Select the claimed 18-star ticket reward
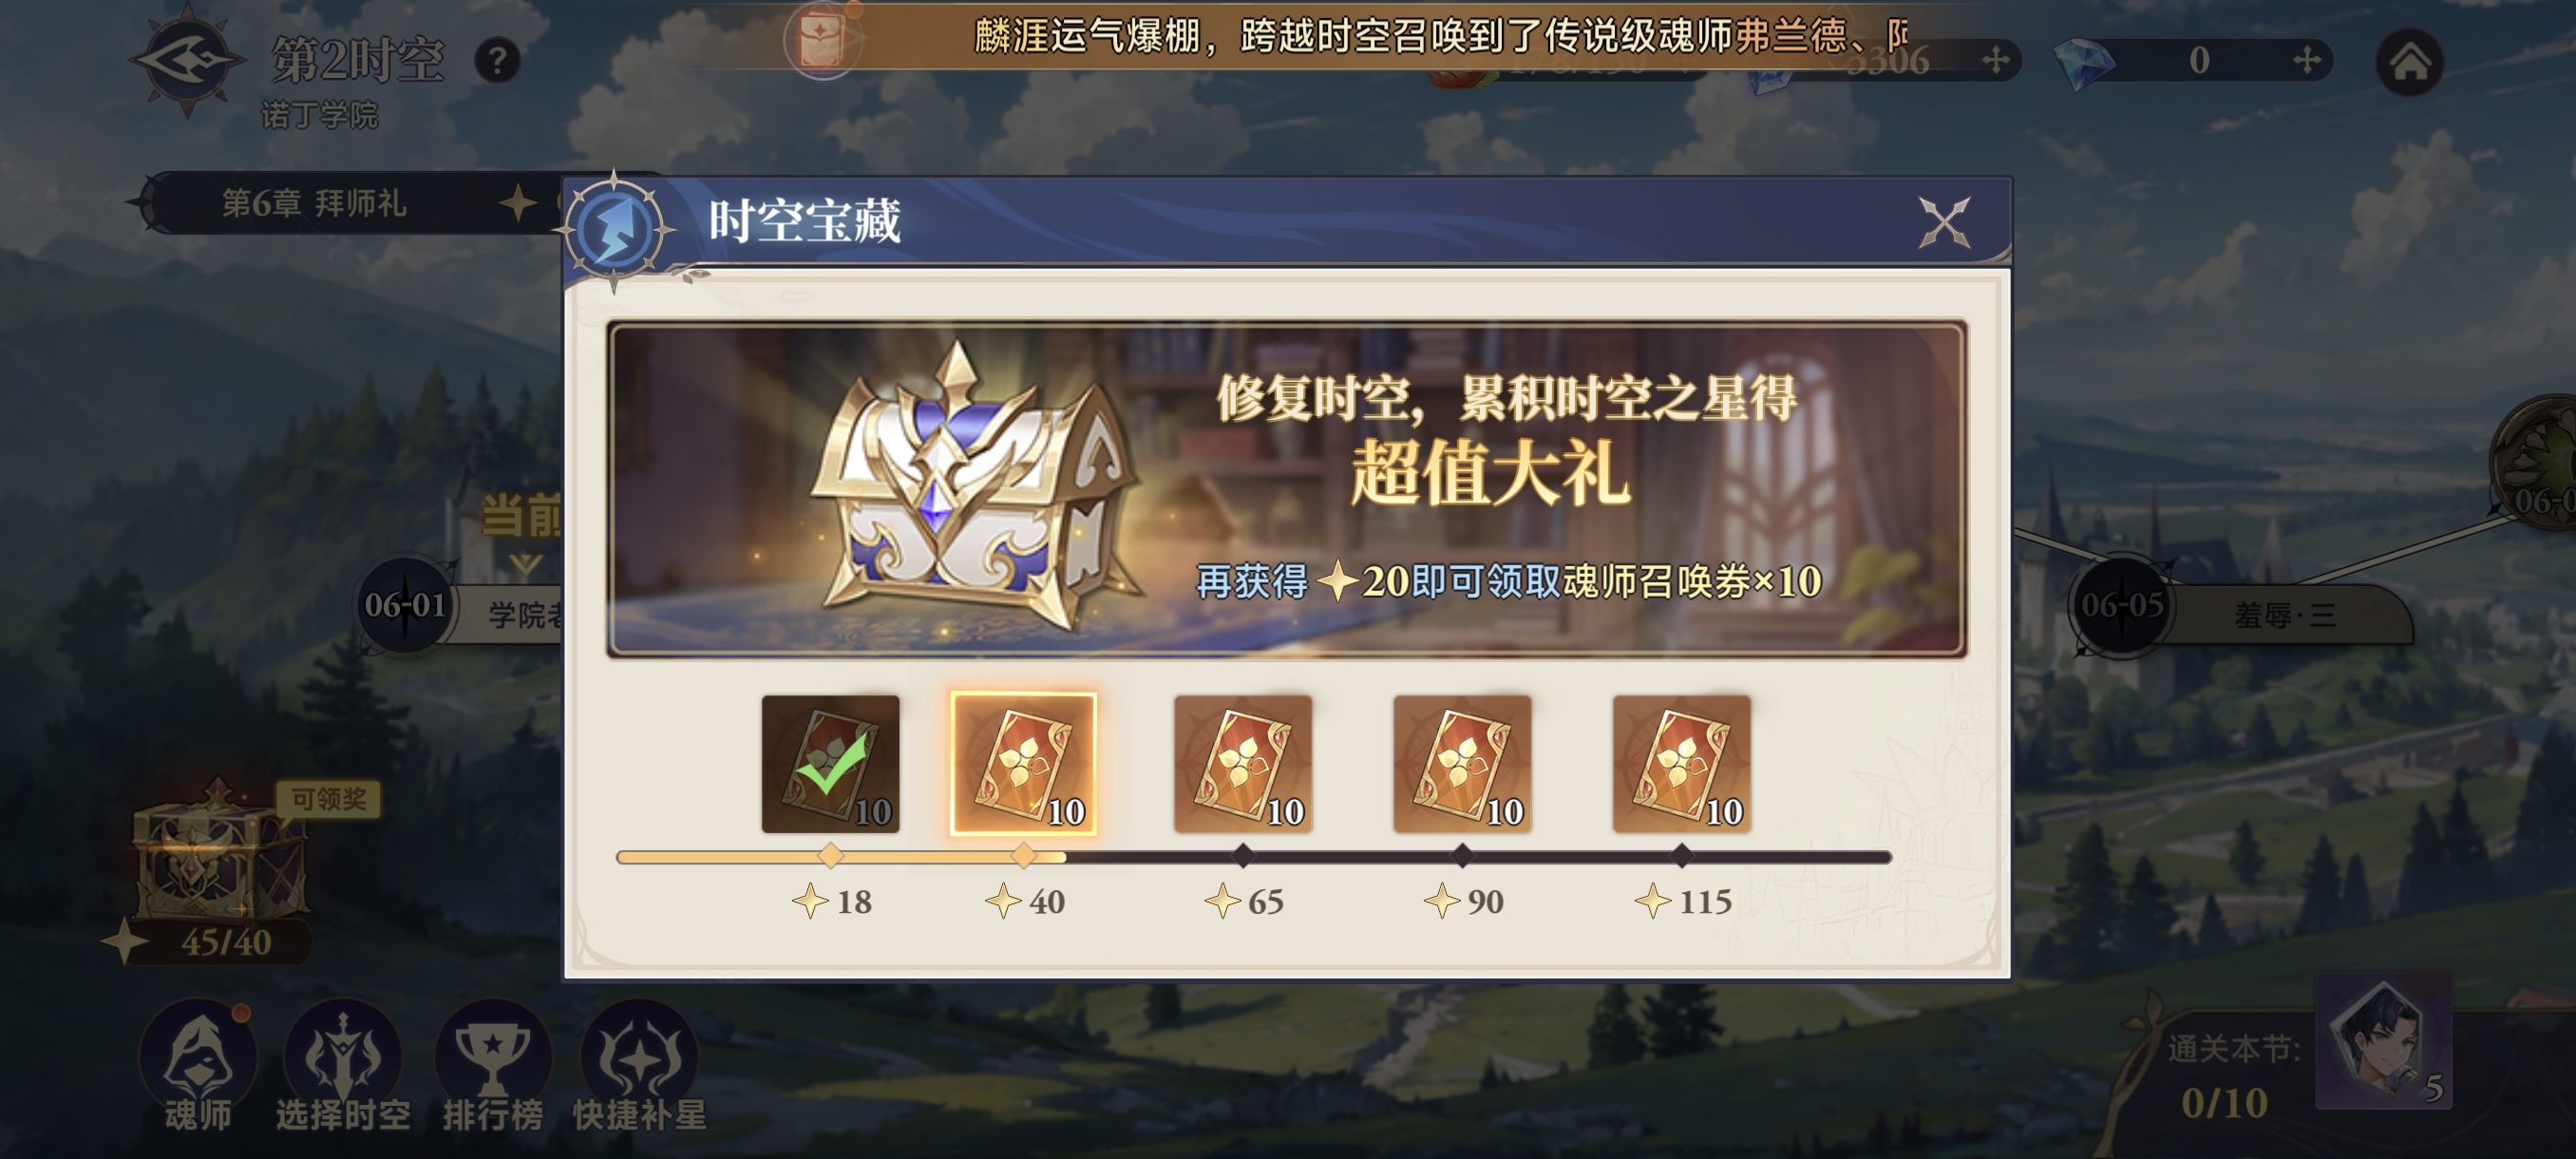This screenshot has width=2576, height=1159. [830, 763]
